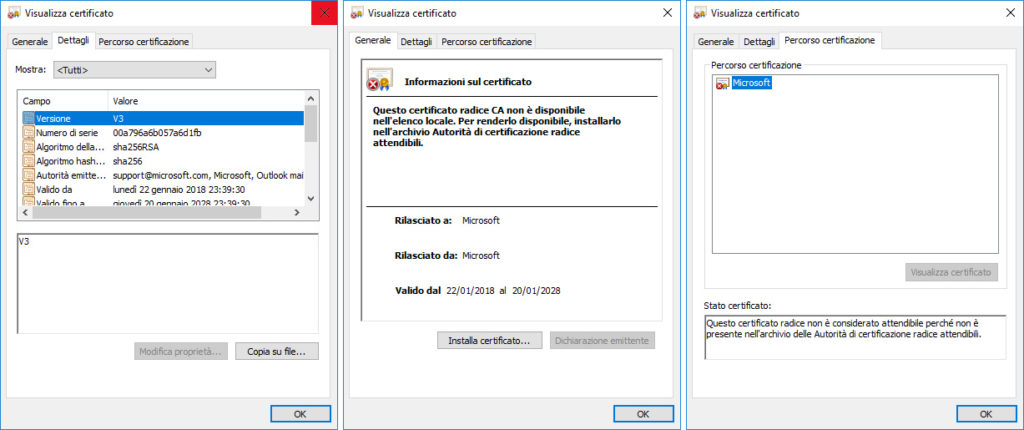The width and height of the screenshot is (1024, 430).
Task: Click Dichiarazione emittente button
Action: click(602, 340)
